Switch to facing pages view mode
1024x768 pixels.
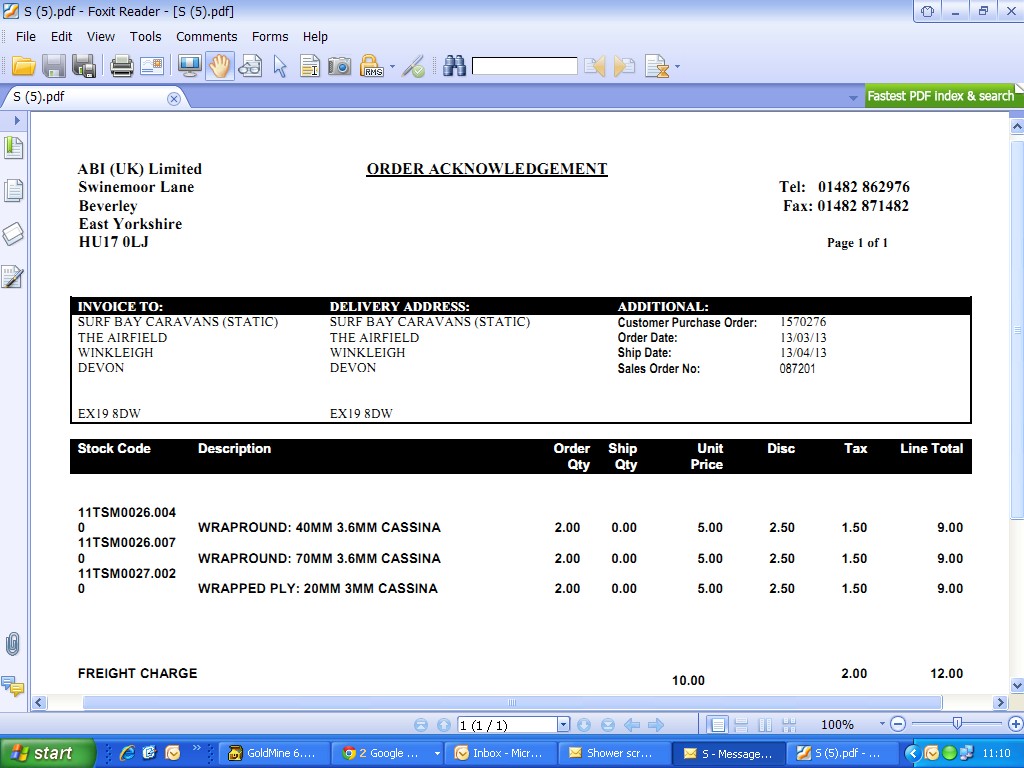[x=765, y=725]
